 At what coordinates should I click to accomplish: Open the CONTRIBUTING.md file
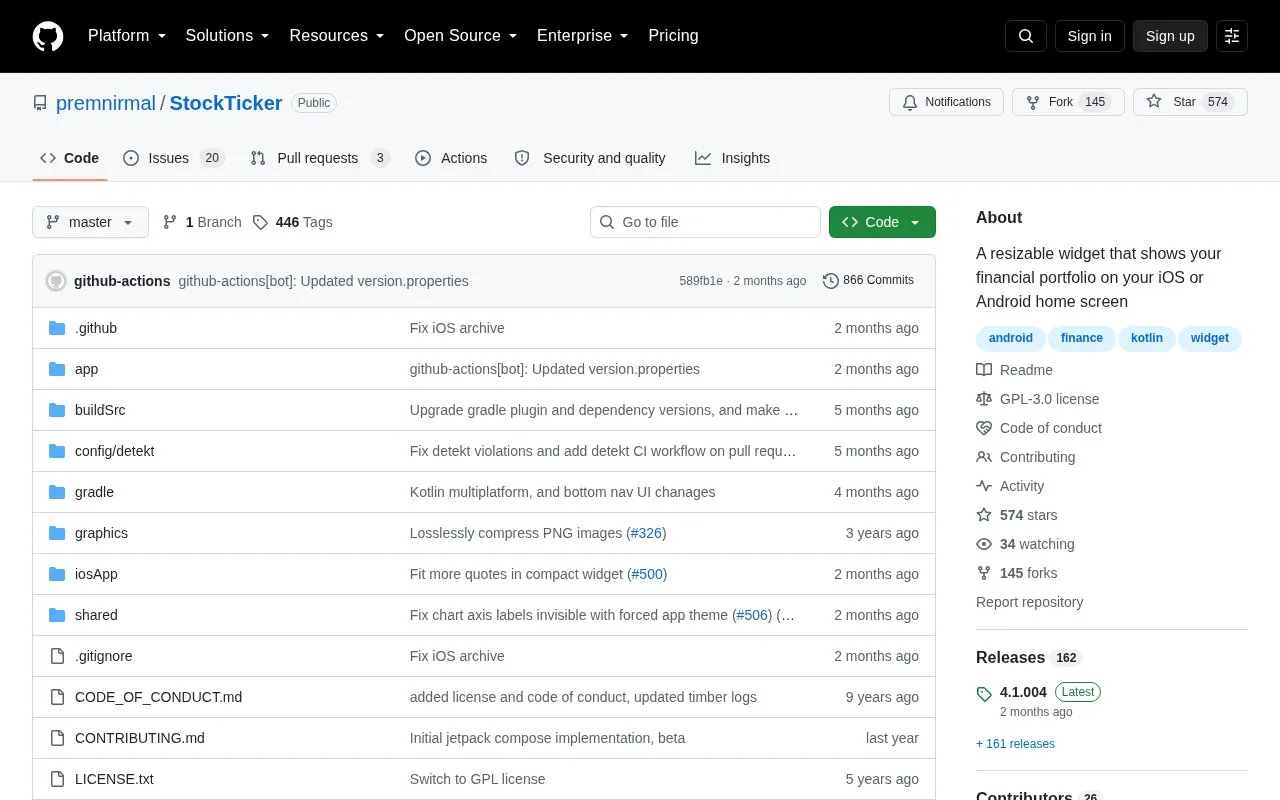click(140, 738)
